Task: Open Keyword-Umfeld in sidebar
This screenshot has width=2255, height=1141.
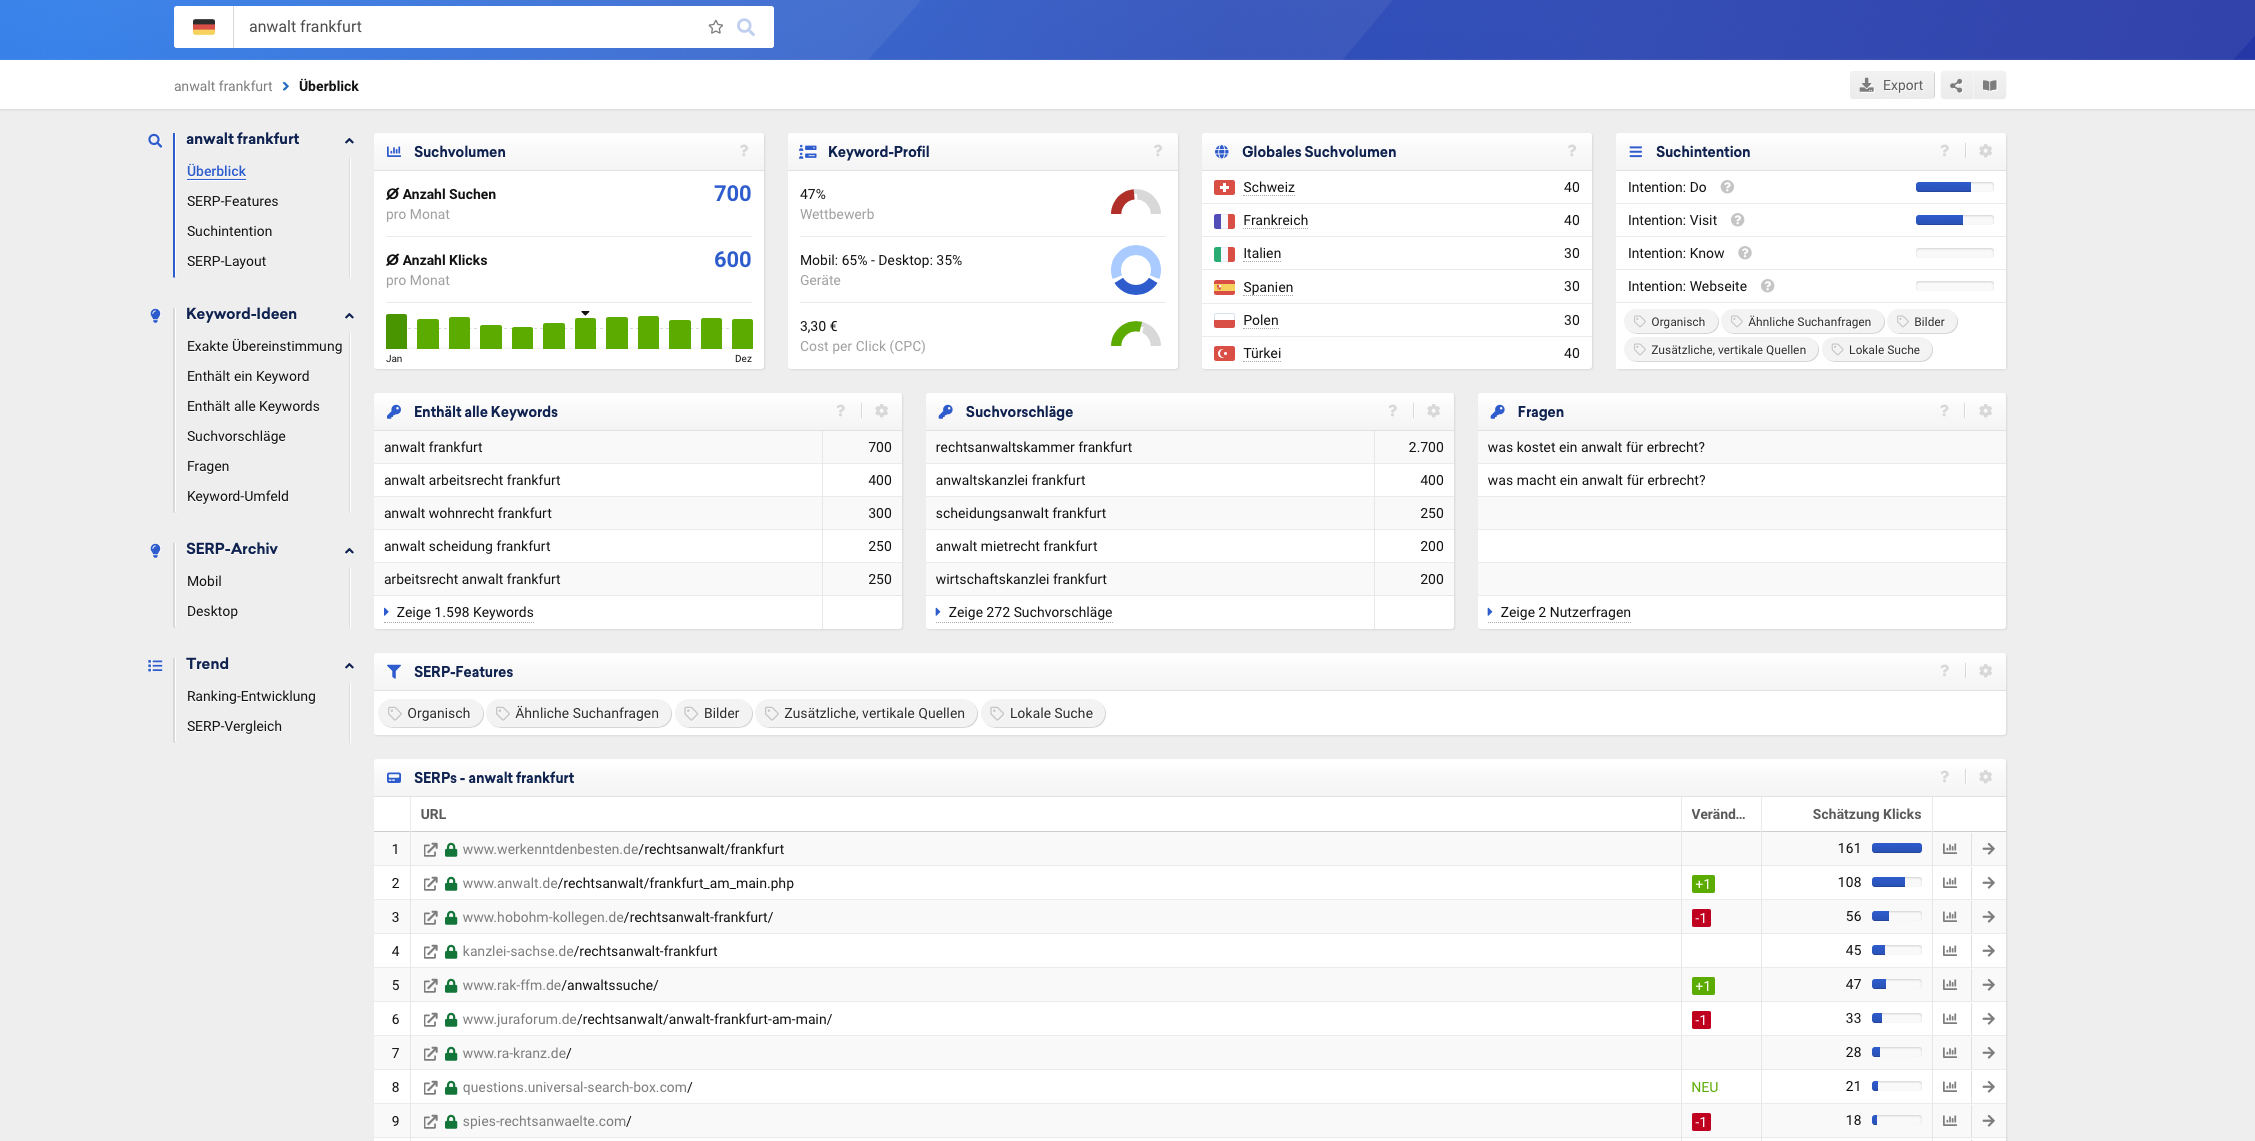Action: pyautogui.click(x=237, y=496)
